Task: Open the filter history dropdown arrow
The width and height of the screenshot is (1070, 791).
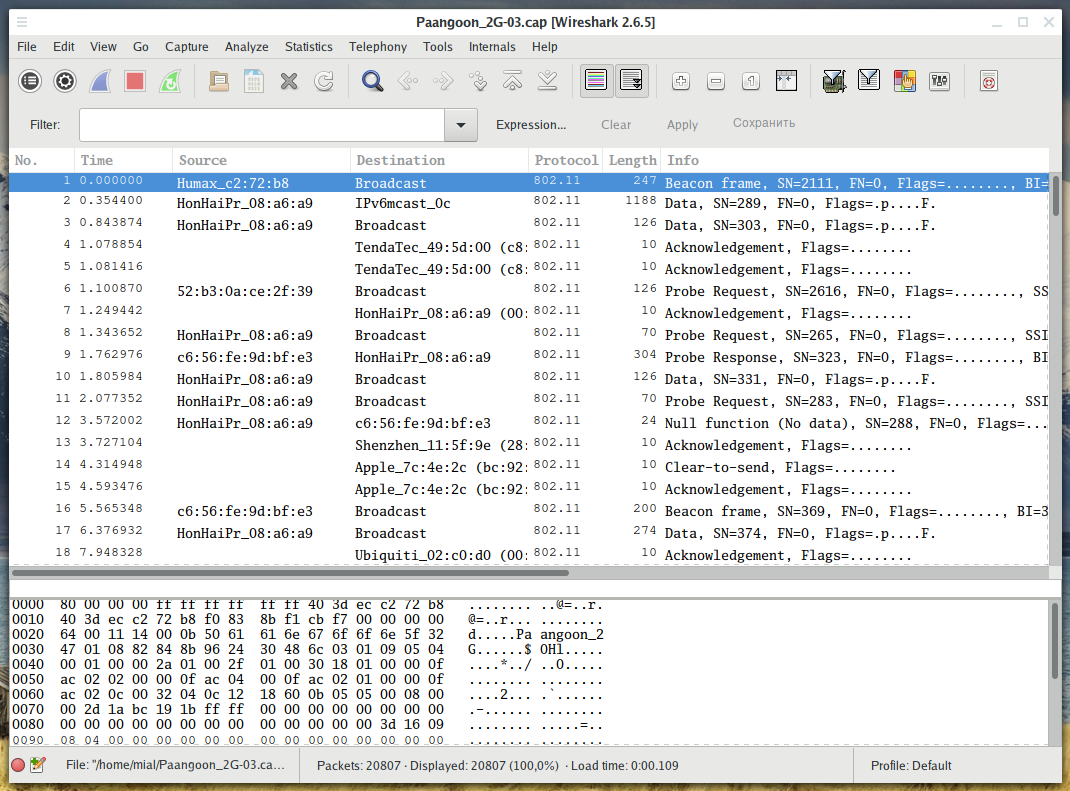Action: [x=460, y=125]
